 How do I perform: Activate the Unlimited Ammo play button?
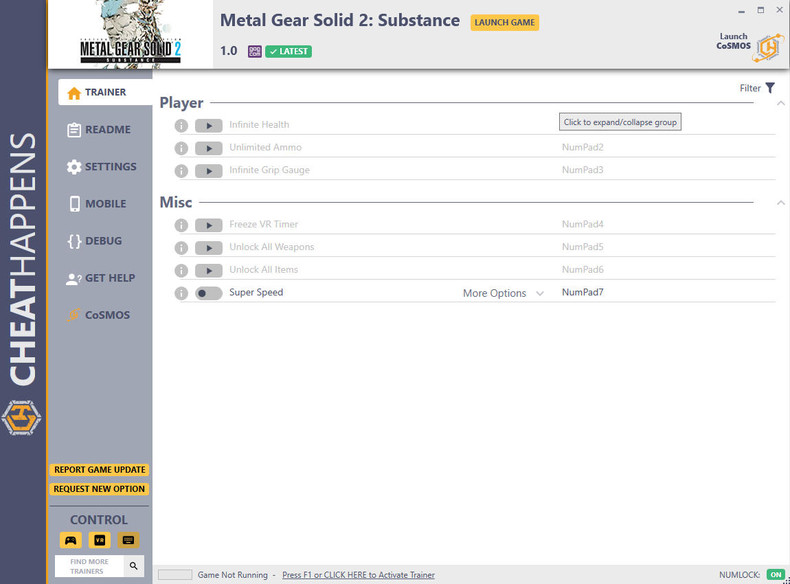coord(209,148)
